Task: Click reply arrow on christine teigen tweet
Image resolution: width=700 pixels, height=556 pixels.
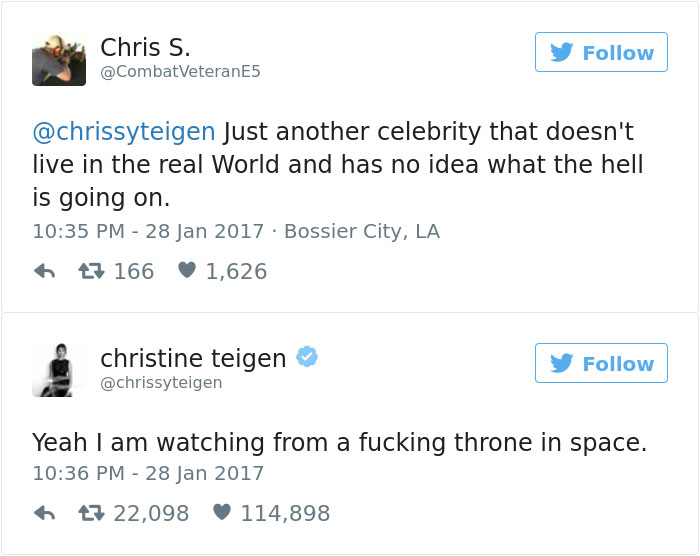Action: 44,513
